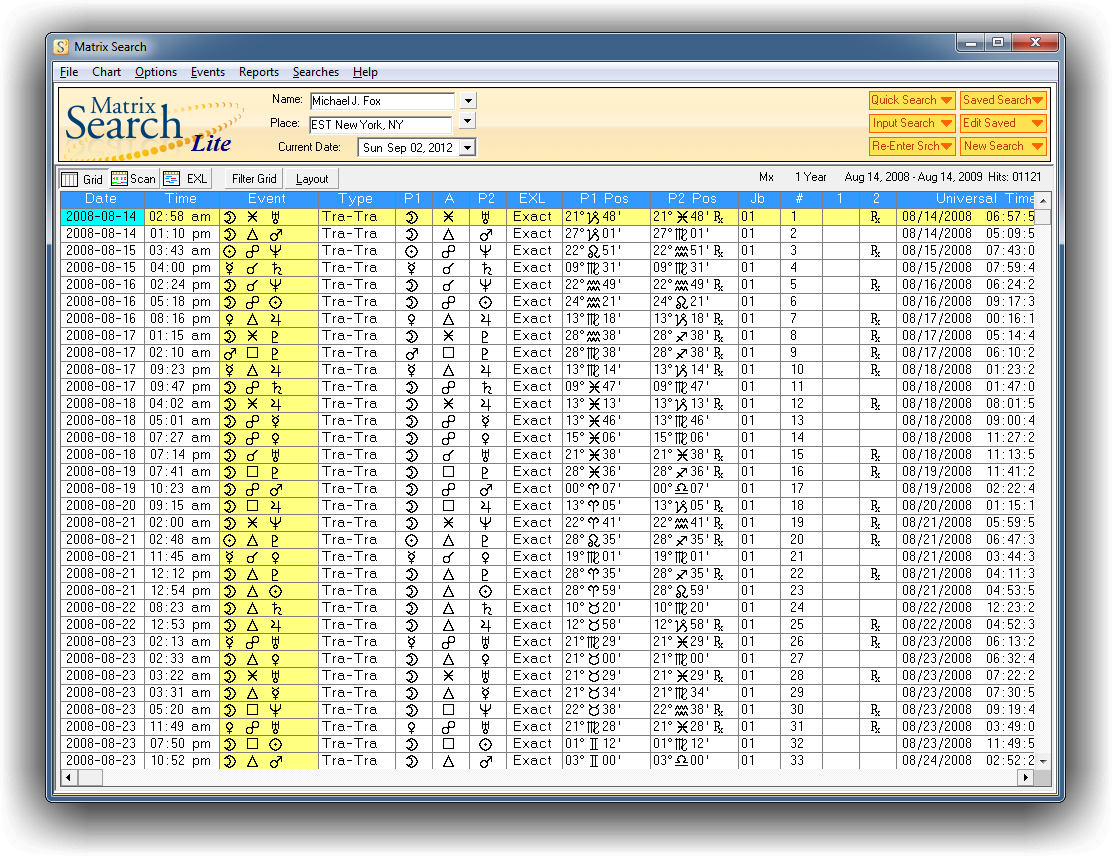Open the Current Date picker dropdown
This screenshot has height=856, width=1112.
(467, 148)
